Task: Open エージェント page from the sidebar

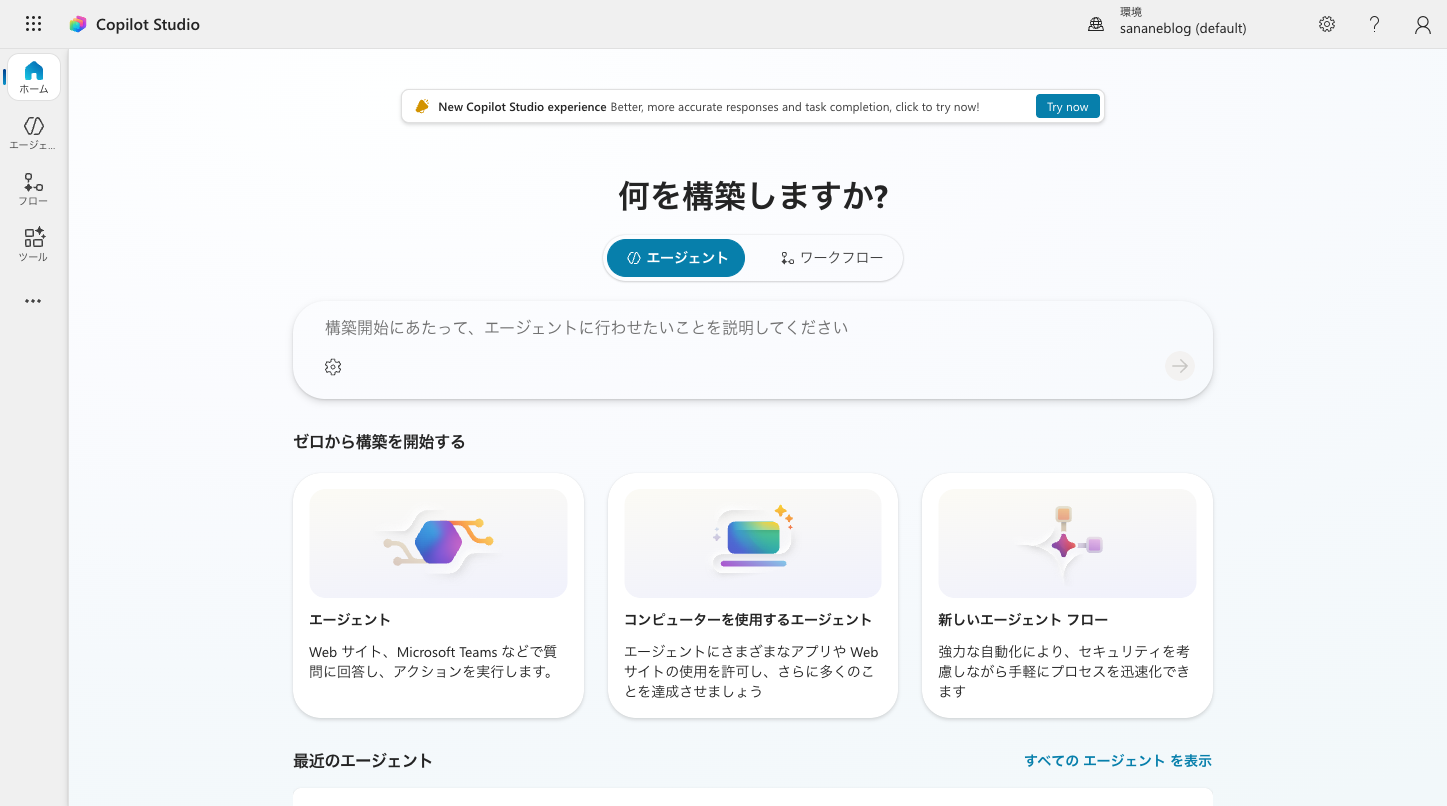Action: click(34, 133)
